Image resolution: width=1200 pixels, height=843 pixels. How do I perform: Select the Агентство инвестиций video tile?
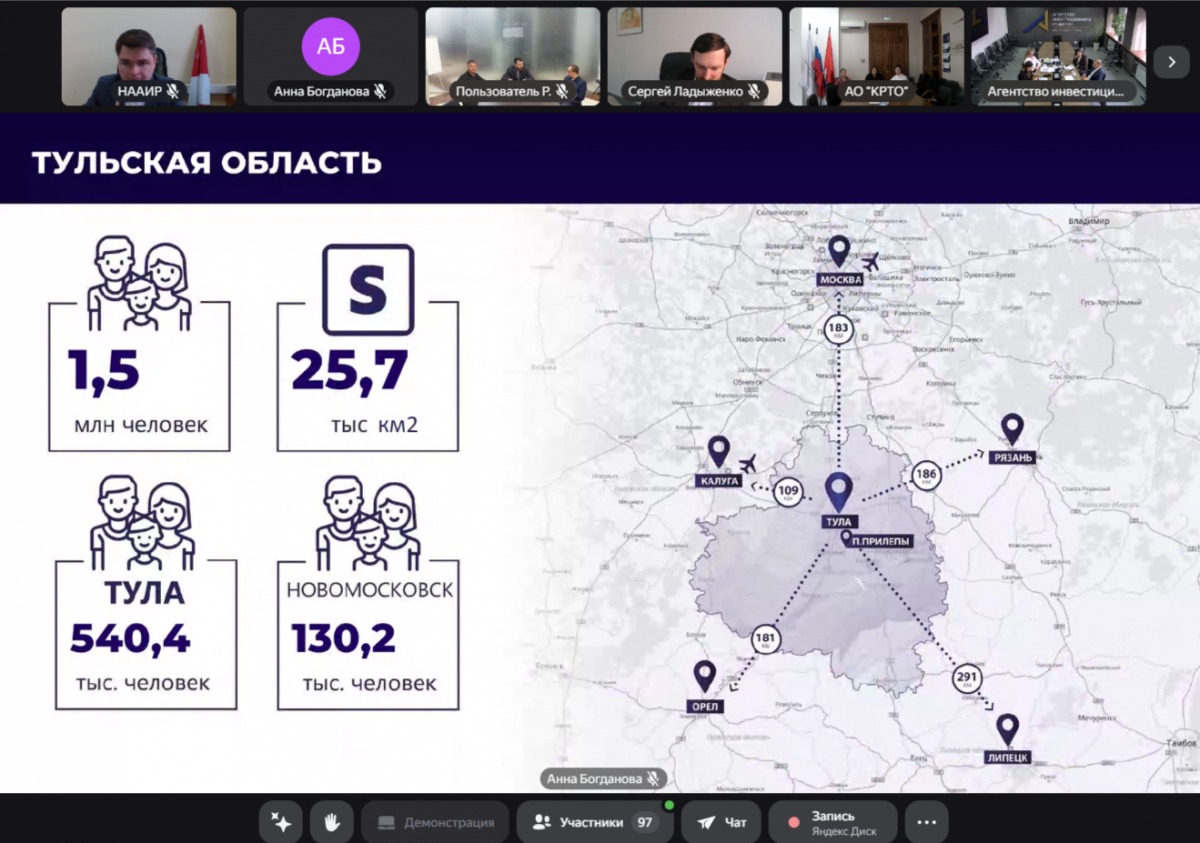(x=1058, y=56)
